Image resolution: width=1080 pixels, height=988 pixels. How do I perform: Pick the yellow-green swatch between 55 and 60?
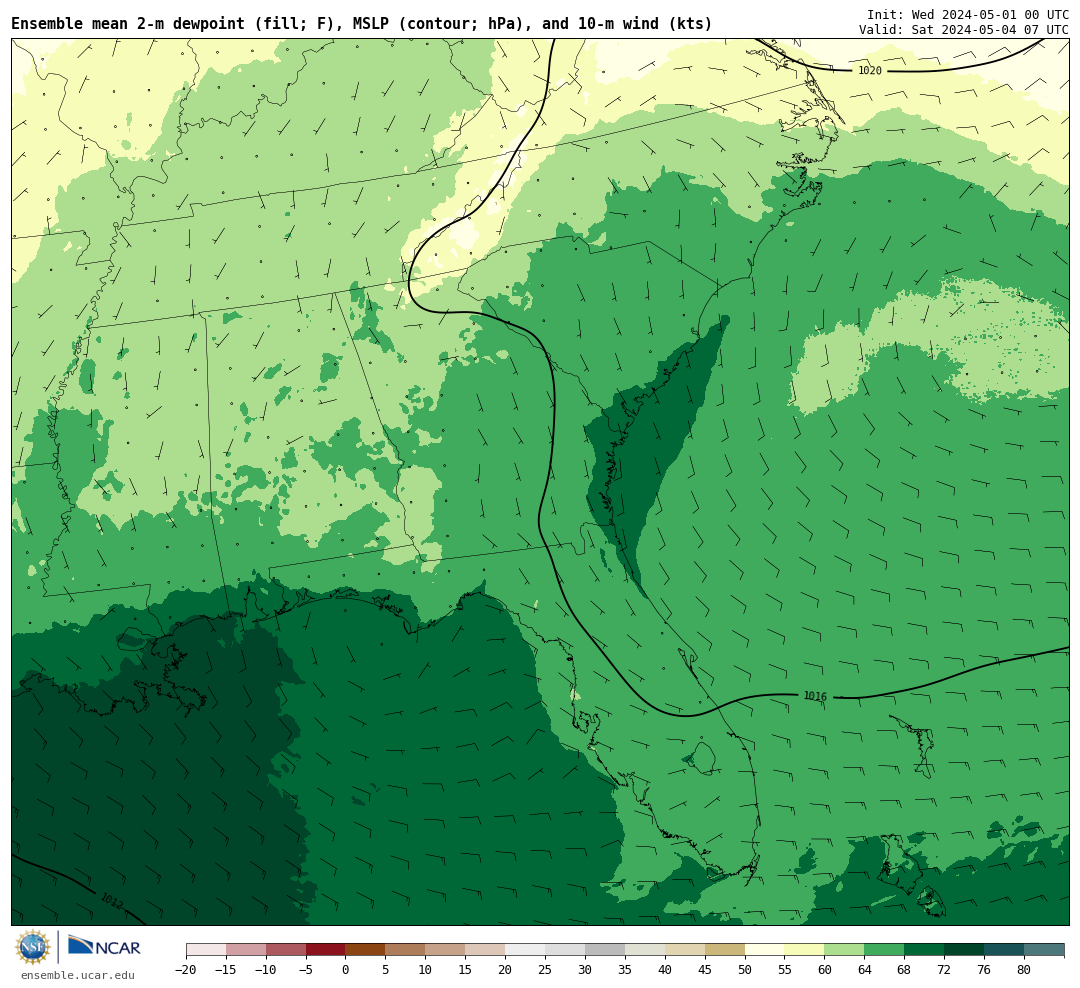(x=805, y=949)
